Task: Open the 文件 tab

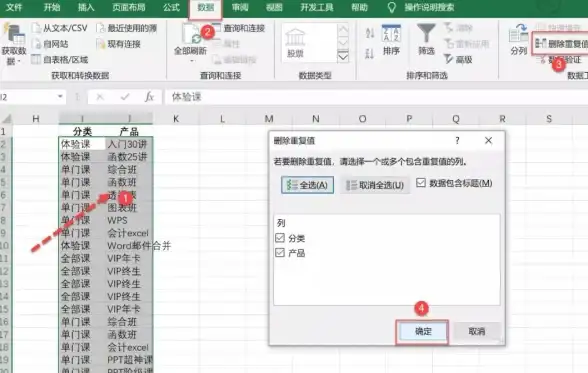Action: pyautogui.click(x=14, y=7)
